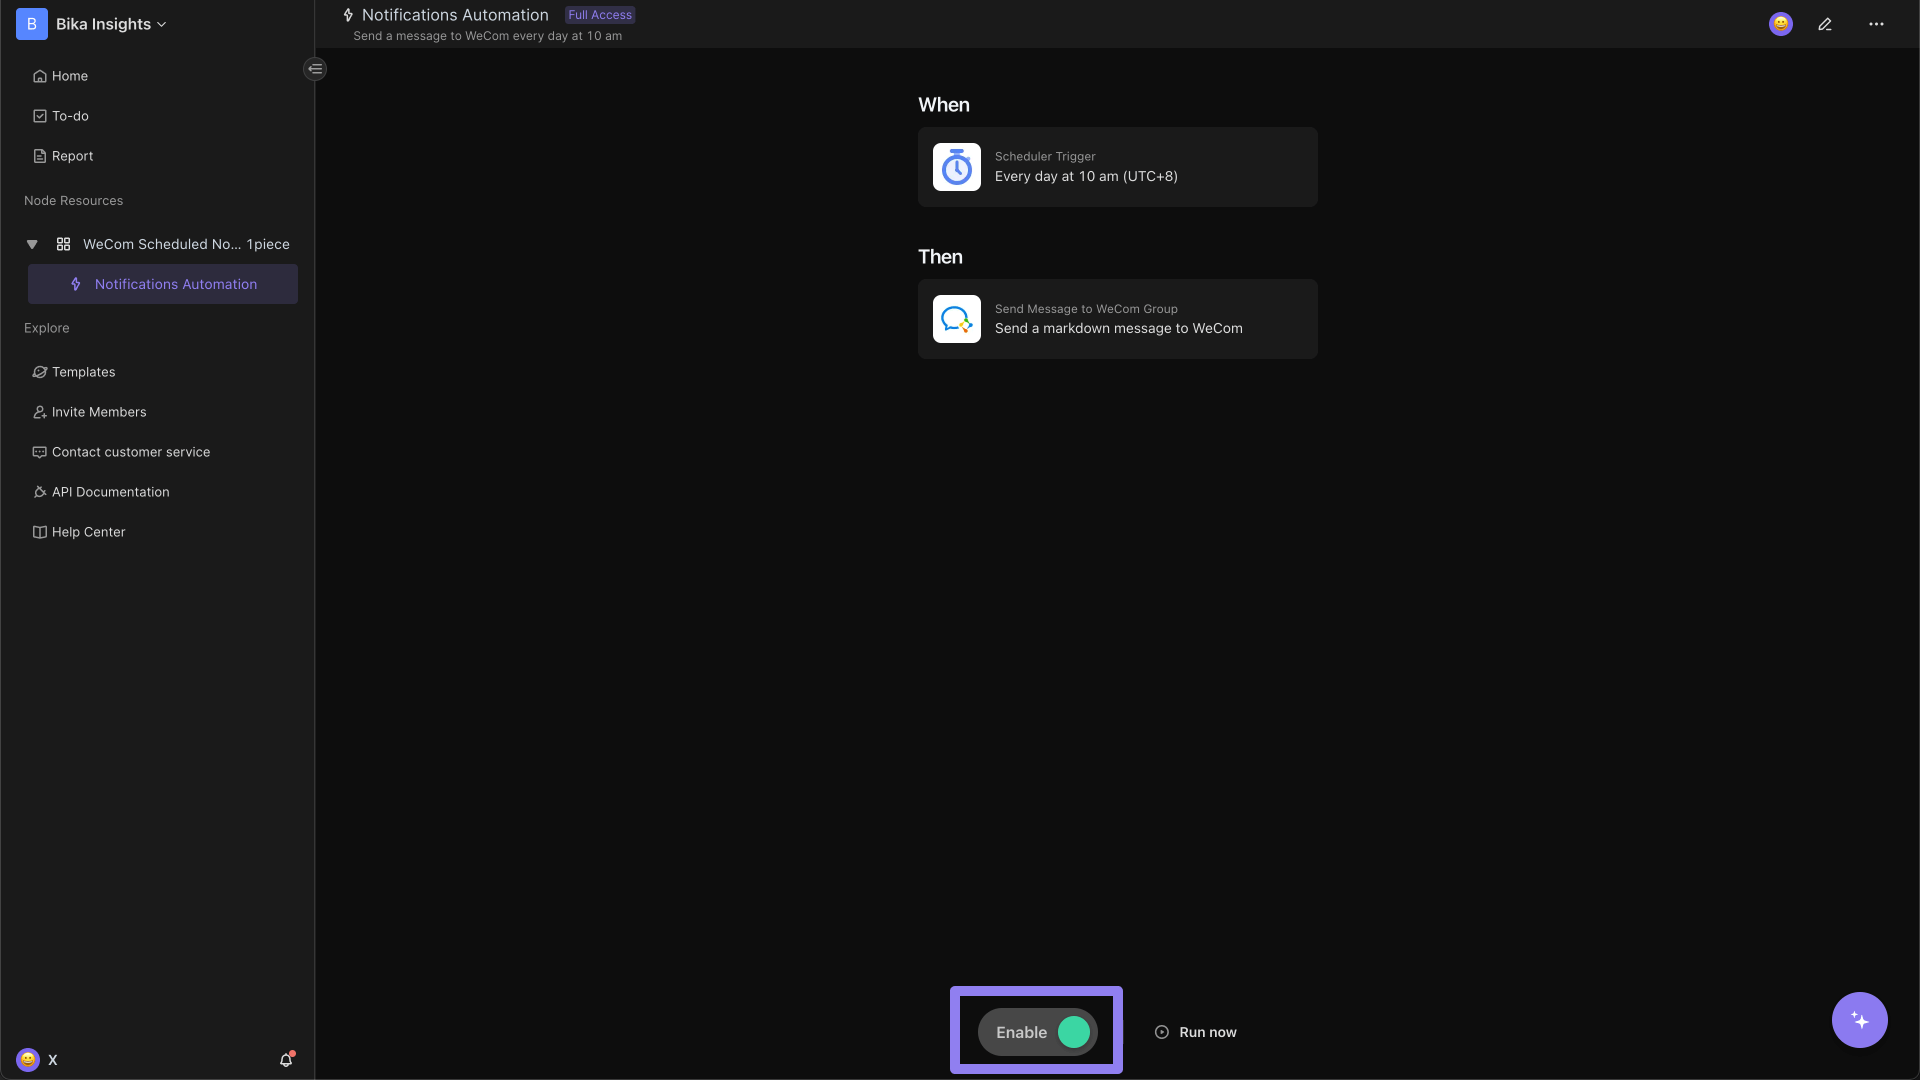Open the three-dot overflow menu header
Image resolution: width=1920 pixels, height=1080 pixels.
pyautogui.click(x=1876, y=24)
